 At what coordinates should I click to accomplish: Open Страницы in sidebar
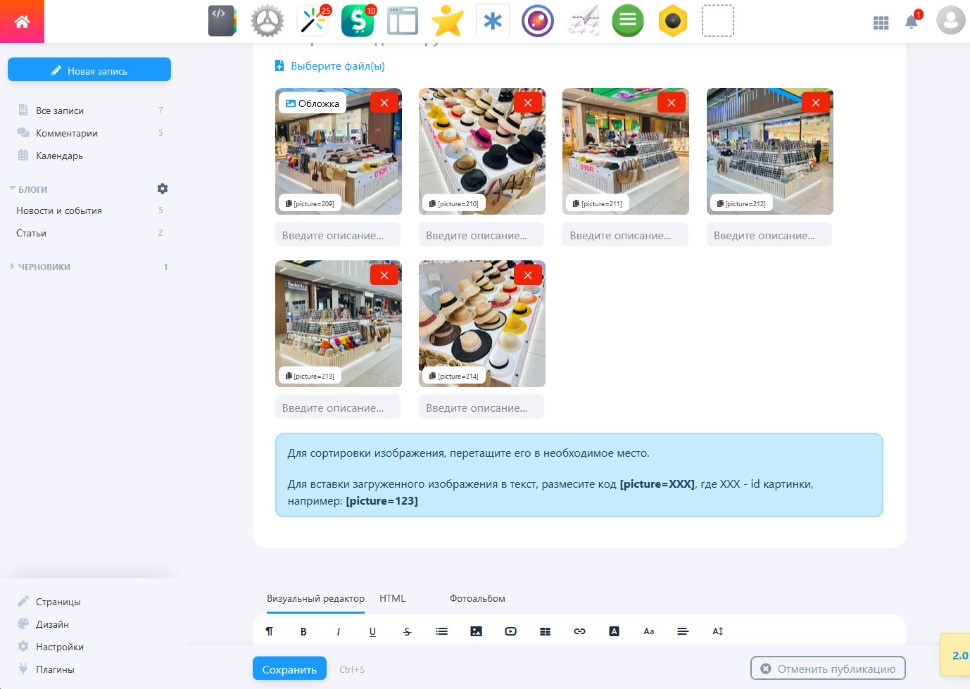point(58,601)
